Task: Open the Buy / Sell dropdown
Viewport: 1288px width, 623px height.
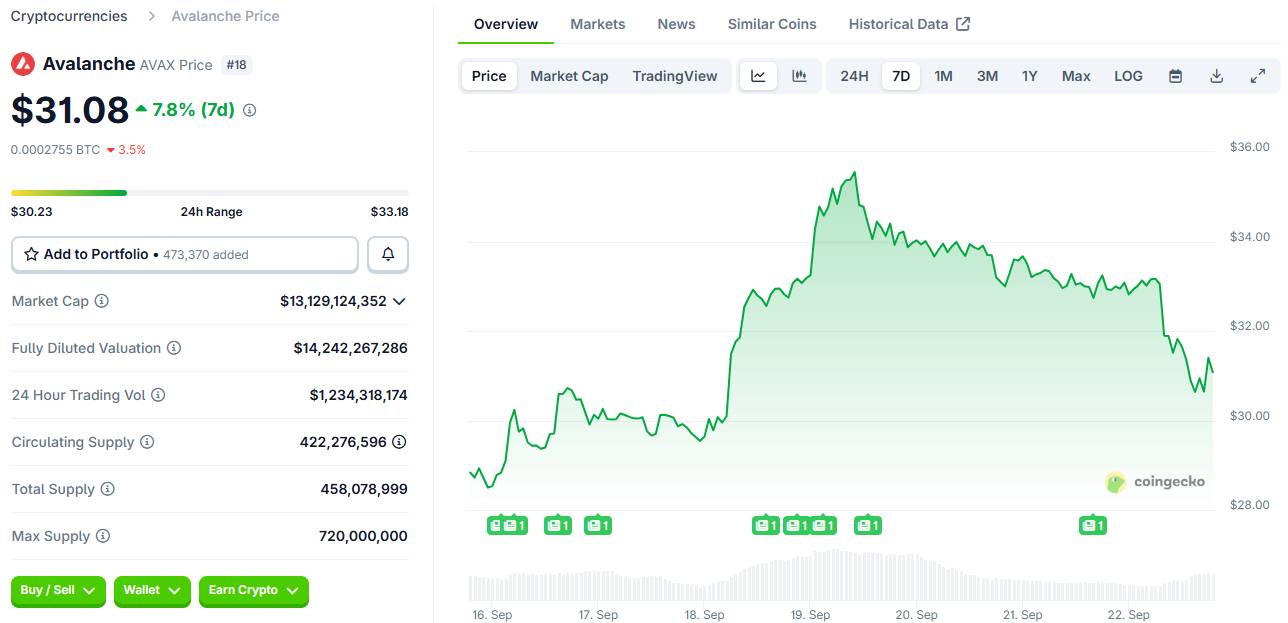Action: 59,591
